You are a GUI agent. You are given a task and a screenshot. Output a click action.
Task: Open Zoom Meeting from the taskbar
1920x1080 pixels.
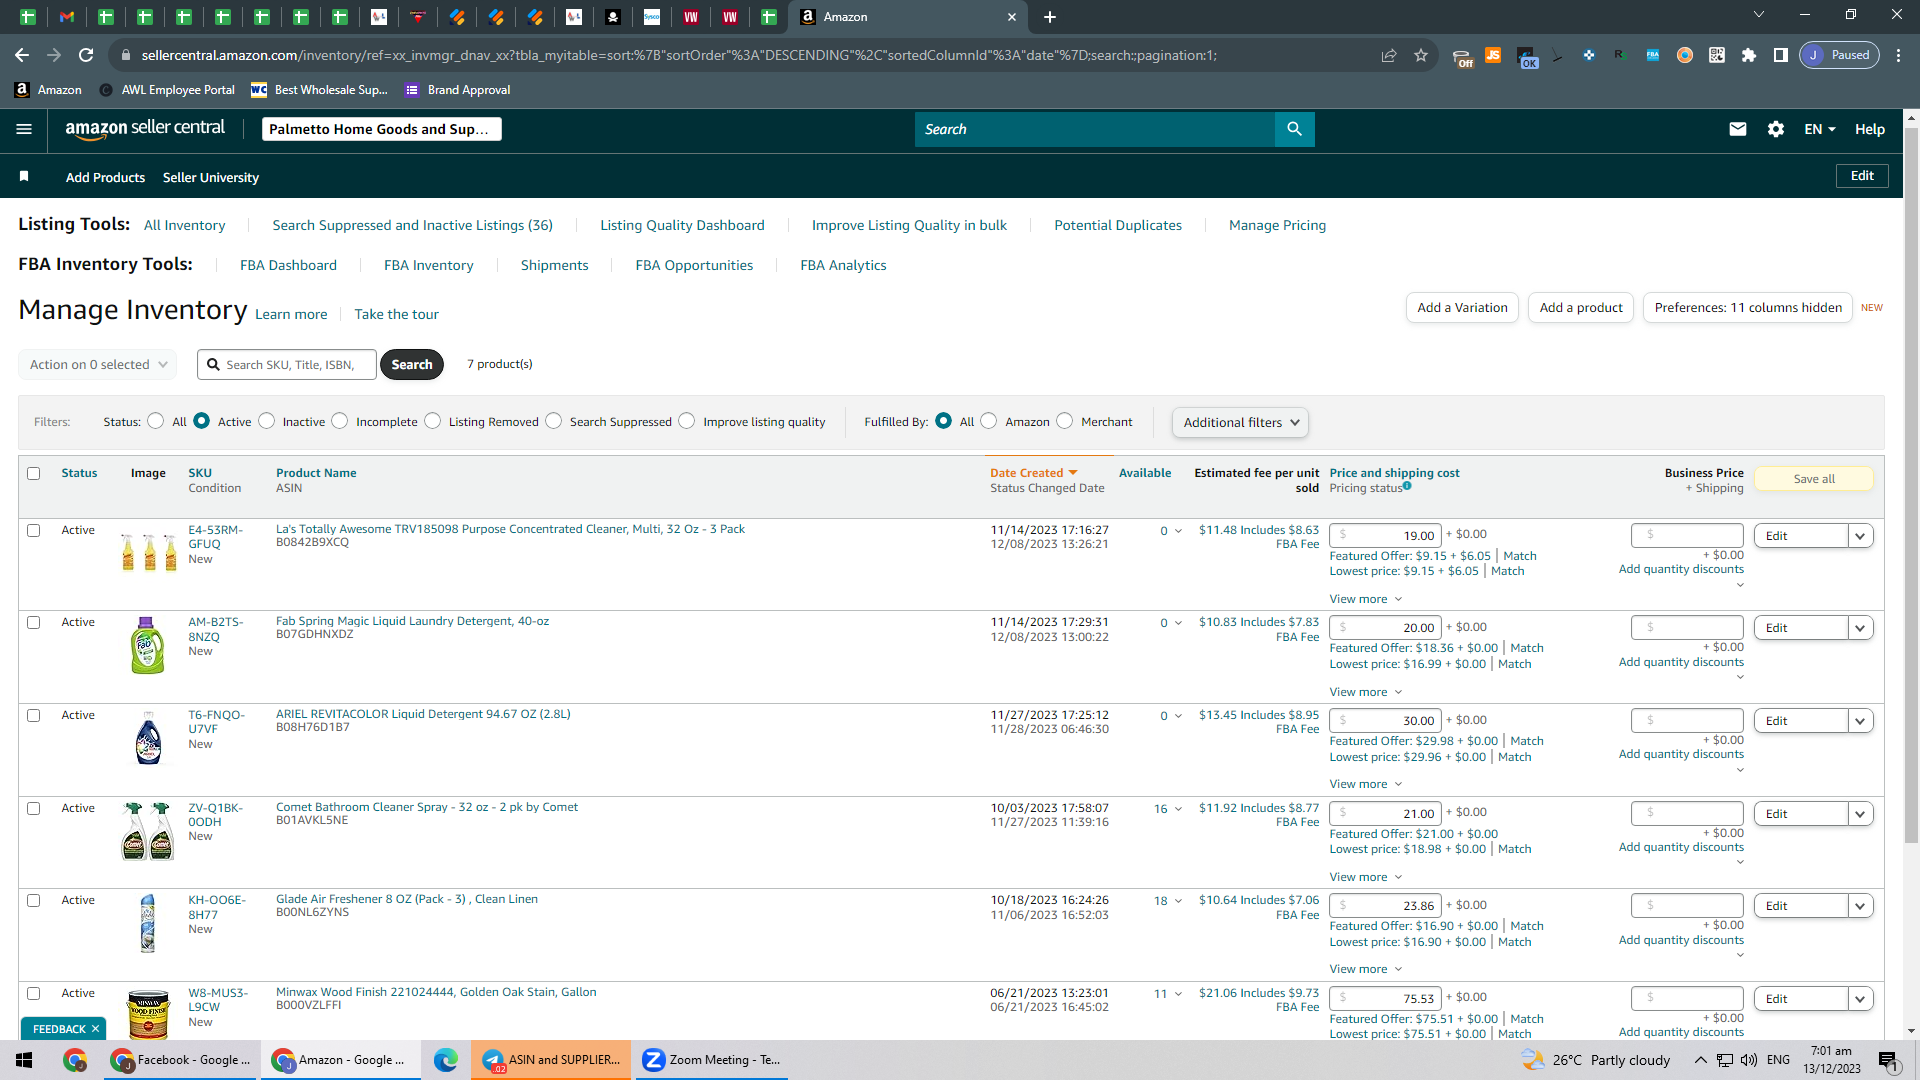(x=711, y=1060)
